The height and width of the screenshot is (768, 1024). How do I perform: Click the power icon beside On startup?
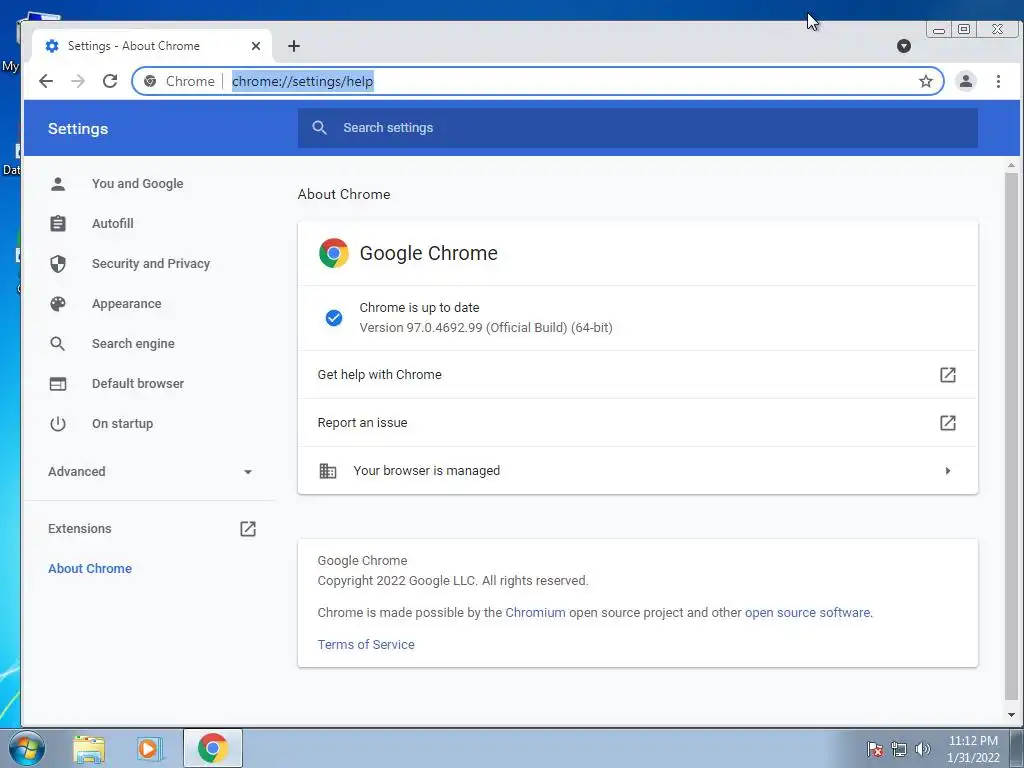57,423
